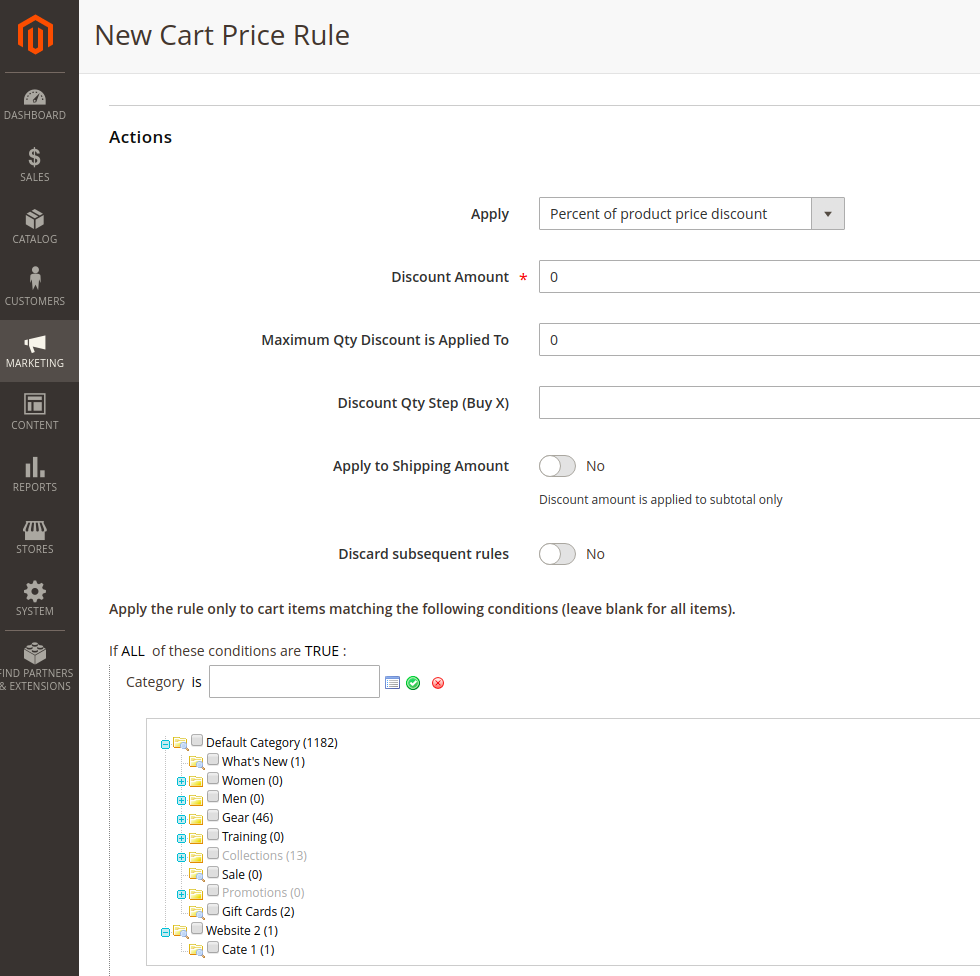Open the category chooser grid icon
The width and height of the screenshot is (980, 976).
392,682
